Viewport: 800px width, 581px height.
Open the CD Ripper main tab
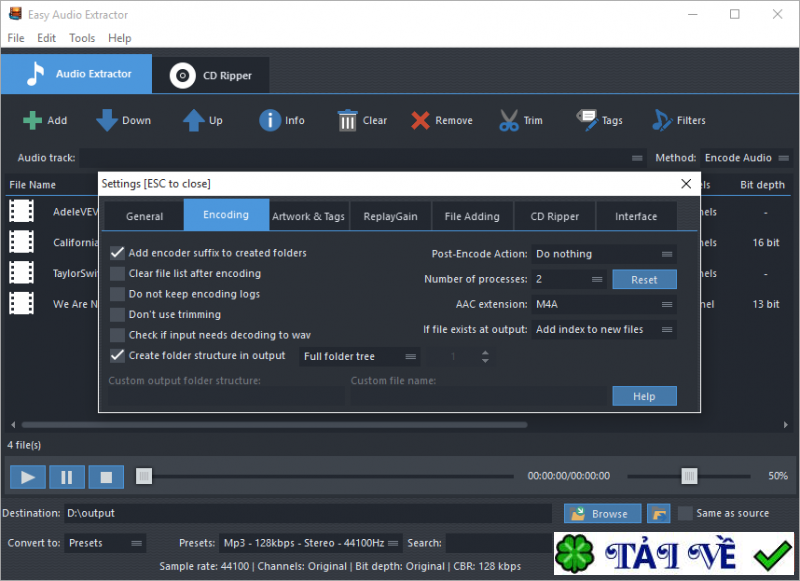211,75
